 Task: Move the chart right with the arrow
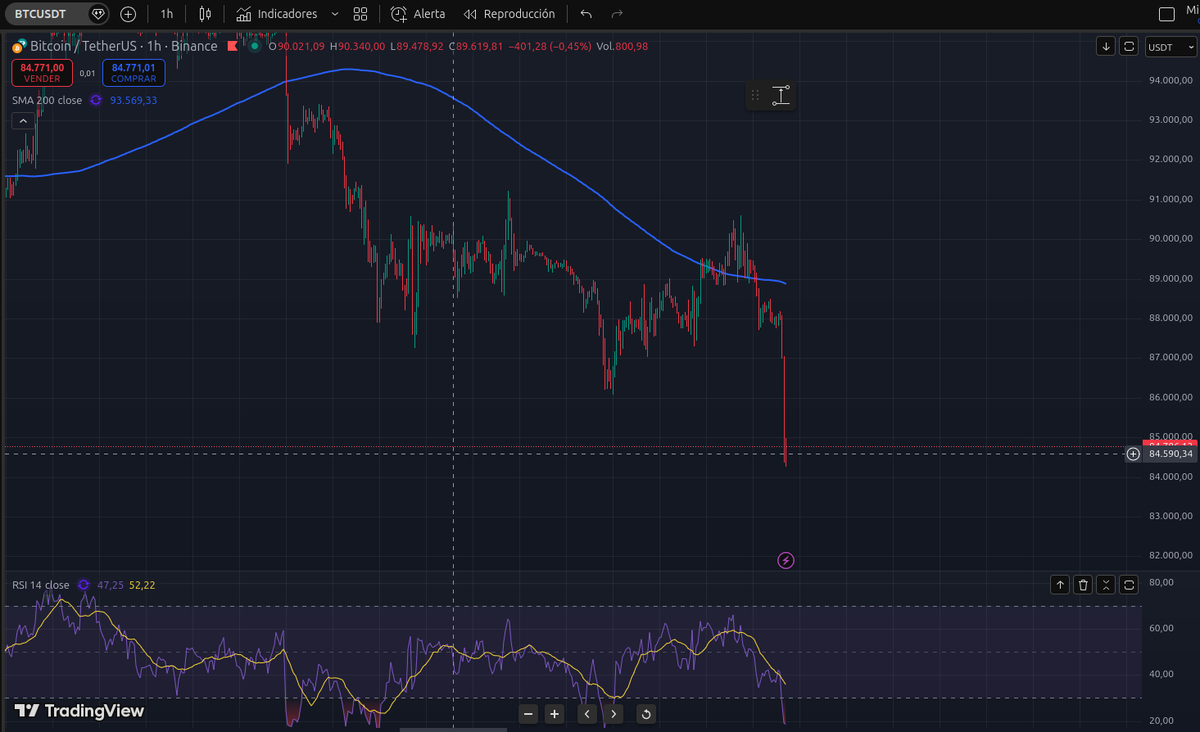pyautogui.click(x=613, y=713)
